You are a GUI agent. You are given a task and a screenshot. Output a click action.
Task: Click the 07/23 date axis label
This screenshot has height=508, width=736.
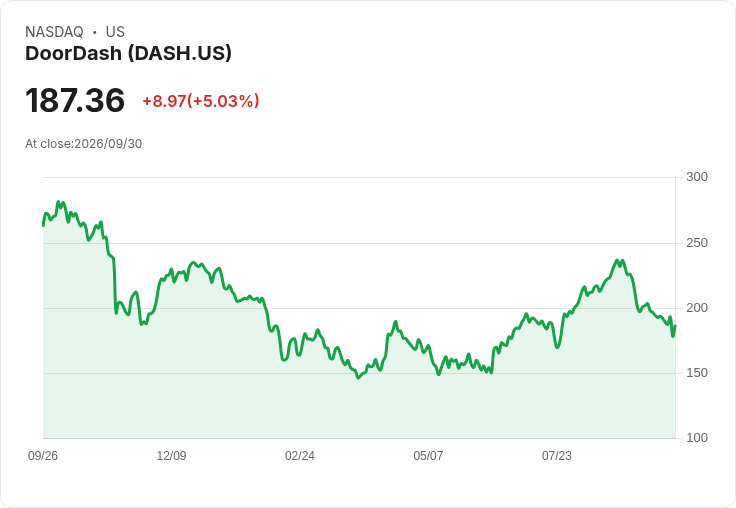click(557, 456)
